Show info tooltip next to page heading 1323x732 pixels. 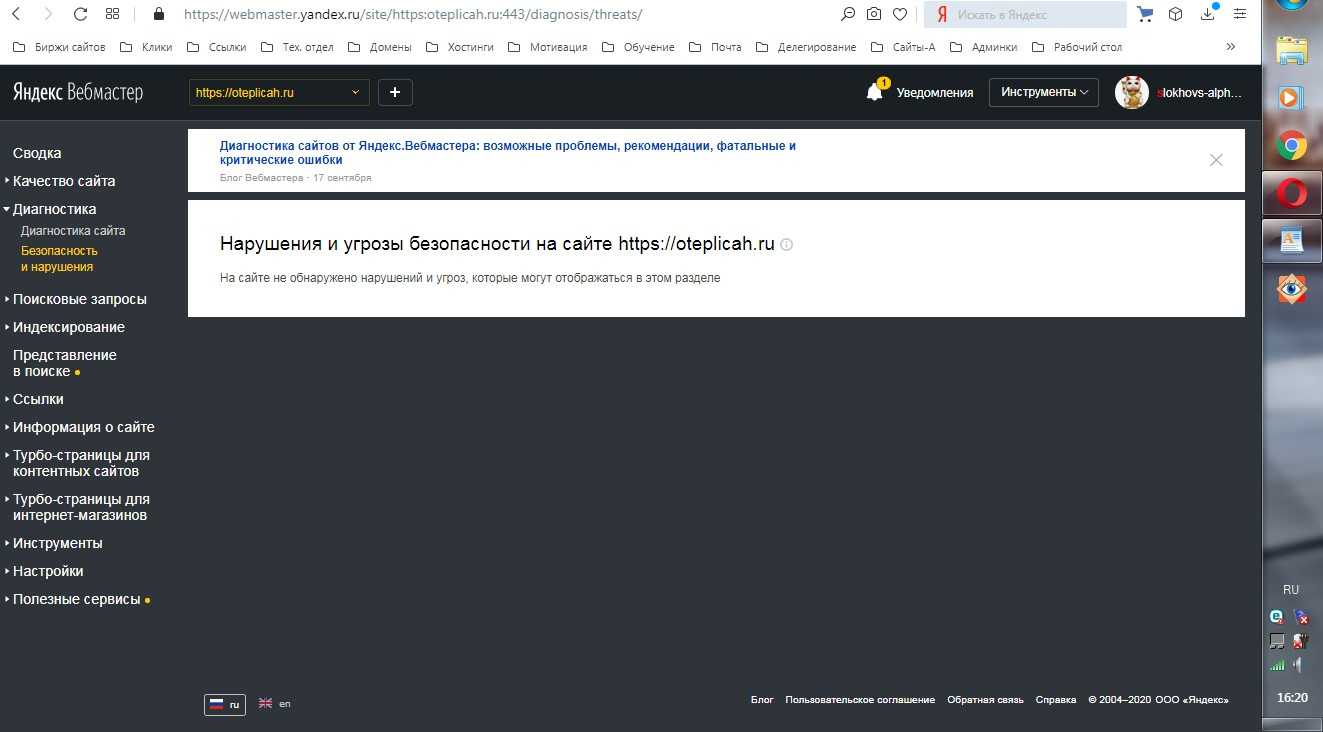click(x=786, y=245)
